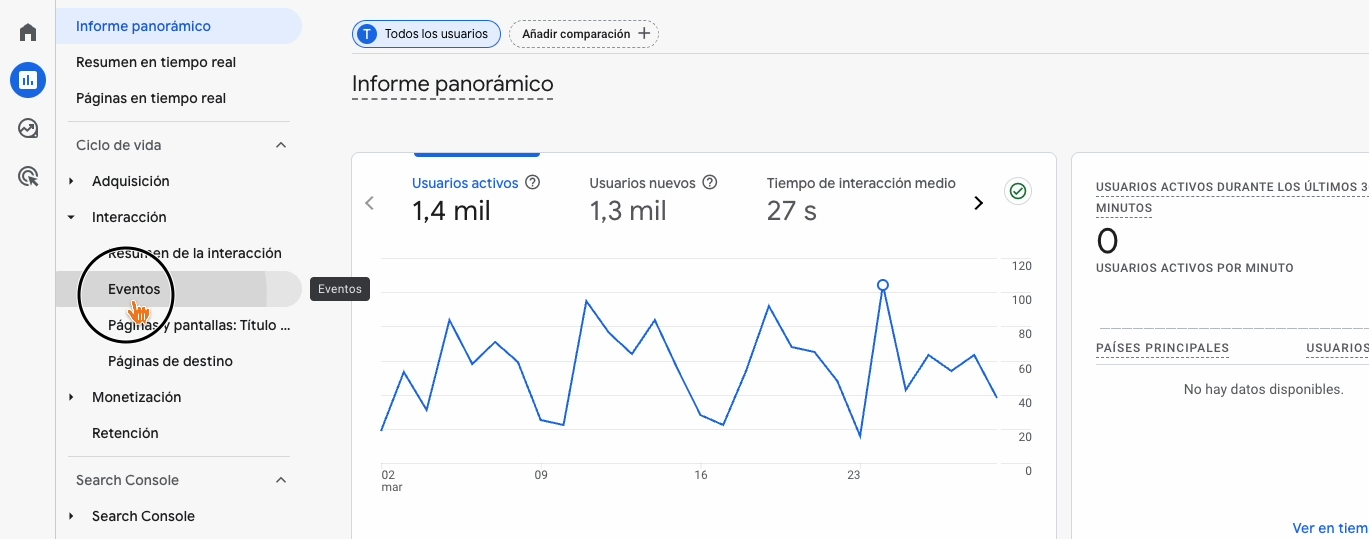Show previous metrics with left arrow

369,203
